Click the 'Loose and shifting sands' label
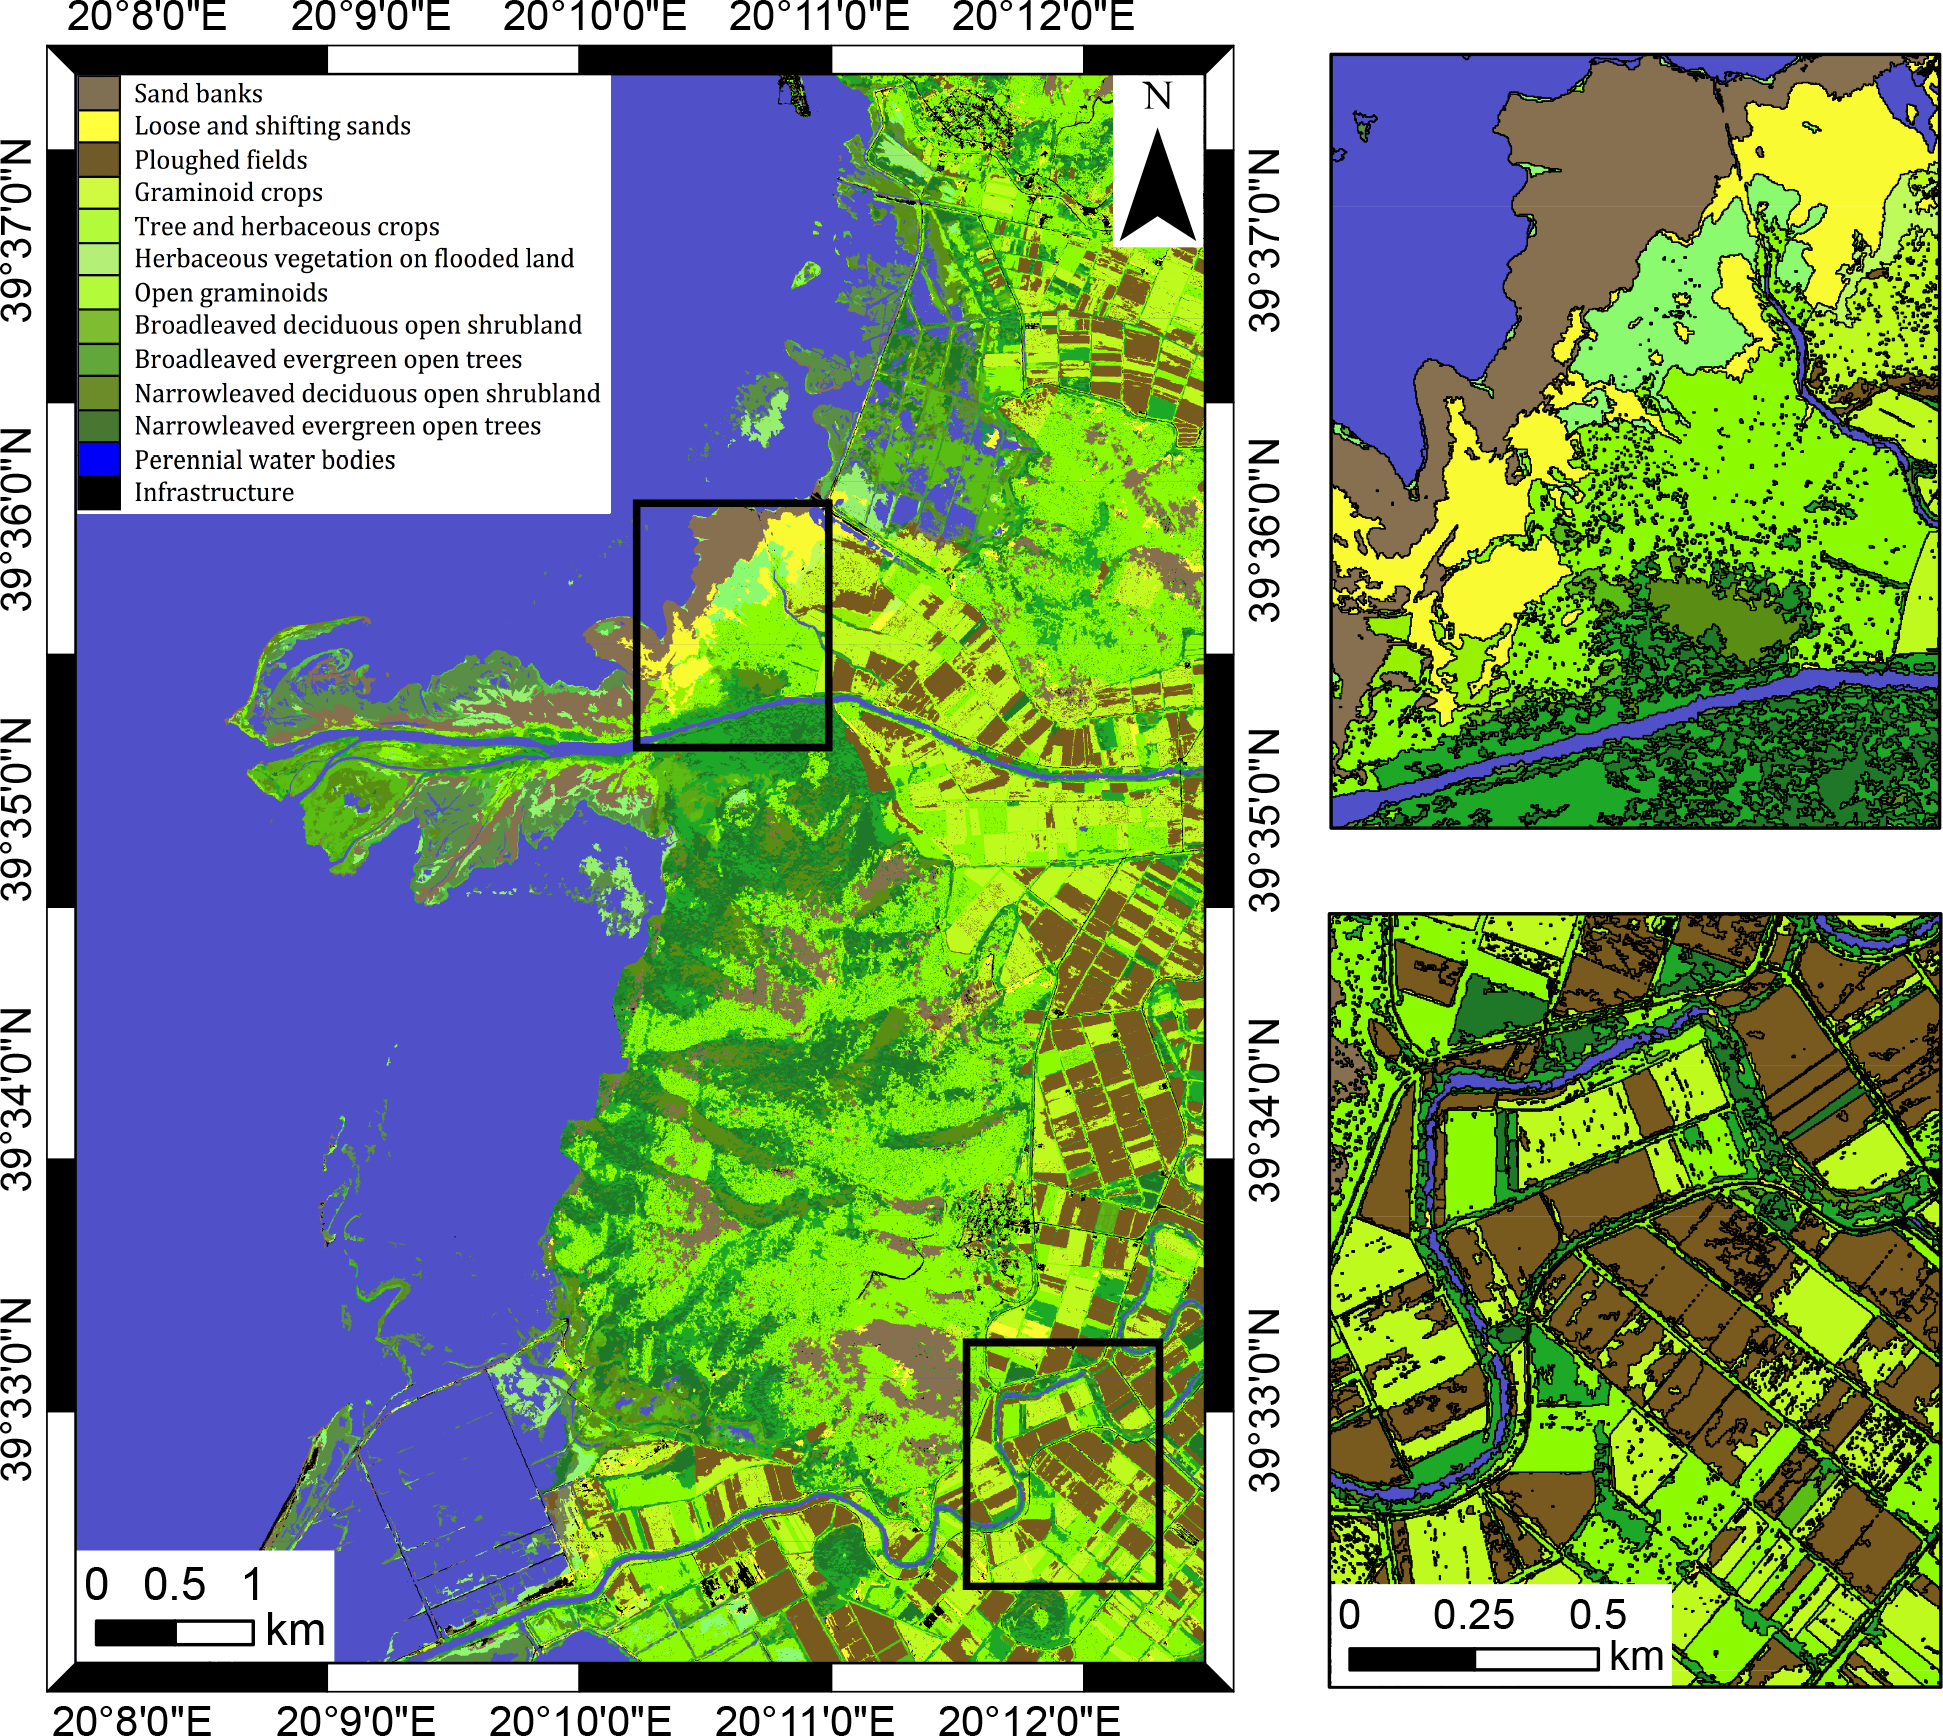The width and height of the screenshot is (1943, 1736). click(272, 126)
